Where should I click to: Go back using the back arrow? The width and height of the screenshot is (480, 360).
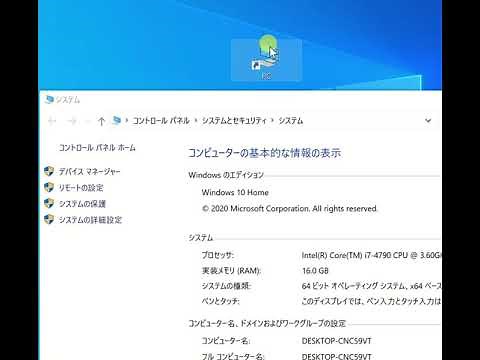point(52,121)
